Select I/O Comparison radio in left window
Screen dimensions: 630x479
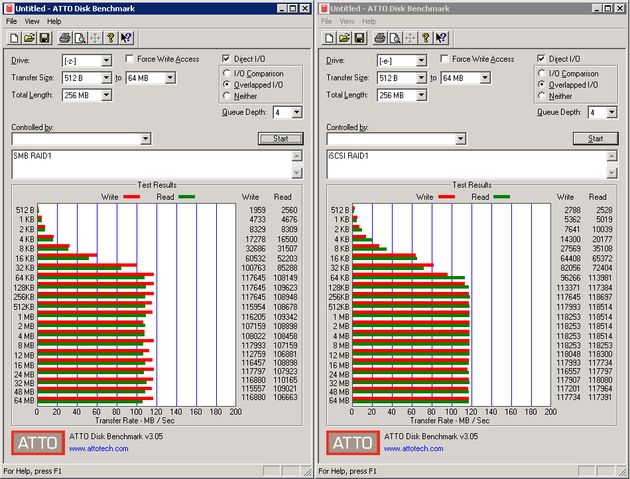(227, 74)
